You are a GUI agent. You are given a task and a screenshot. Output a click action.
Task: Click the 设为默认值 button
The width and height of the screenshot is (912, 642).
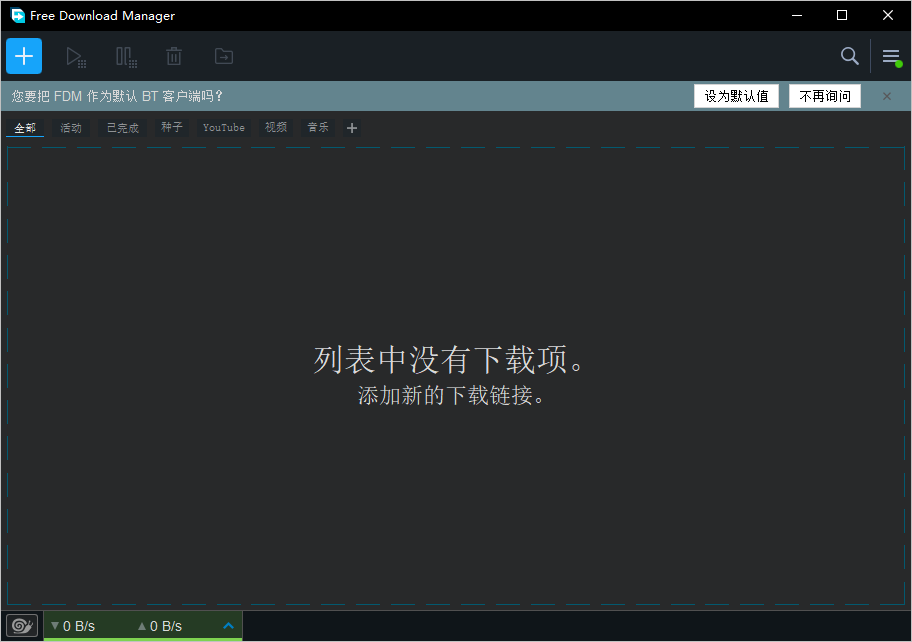point(736,96)
